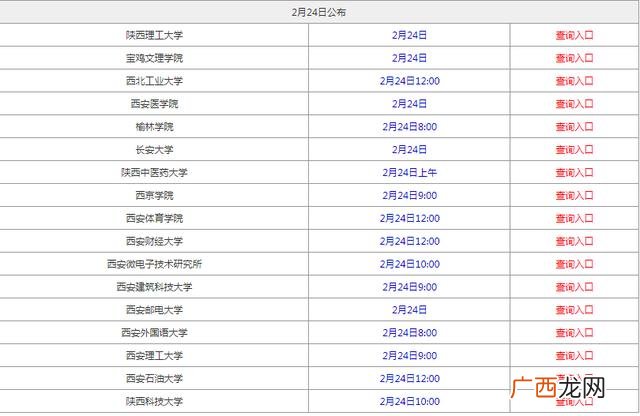Click 2月24日8:00 in the 榆林学院 row
This screenshot has height=416, width=640.
[x=410, y=127]
